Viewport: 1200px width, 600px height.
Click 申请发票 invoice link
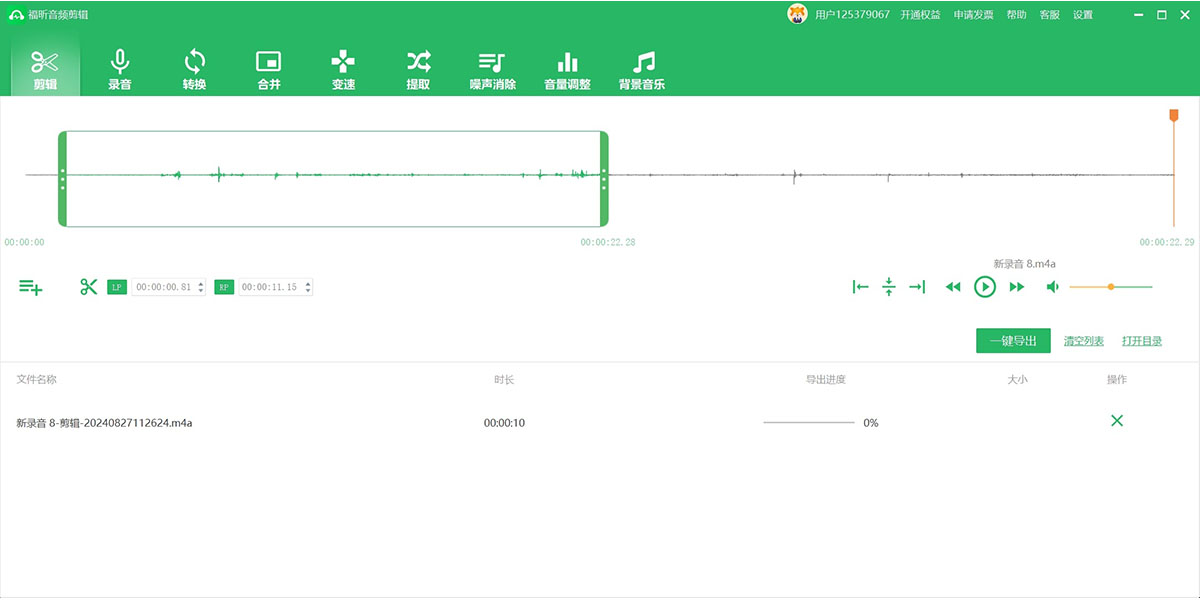[x=974, y=15]
